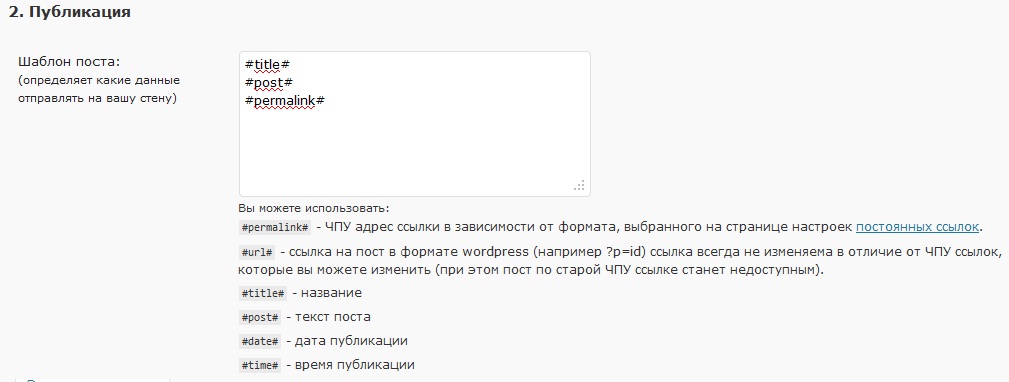The width and height of the screenshot is (1009, 382).
Task: Click the #permalink# code tag in the help list
Action: click(x=275, y=228)
